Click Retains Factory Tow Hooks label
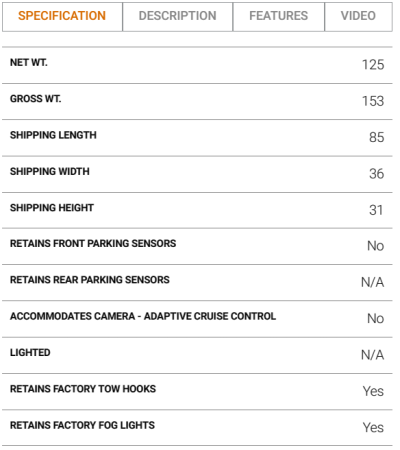Screen dimensions: 400x450 (83, 389)
